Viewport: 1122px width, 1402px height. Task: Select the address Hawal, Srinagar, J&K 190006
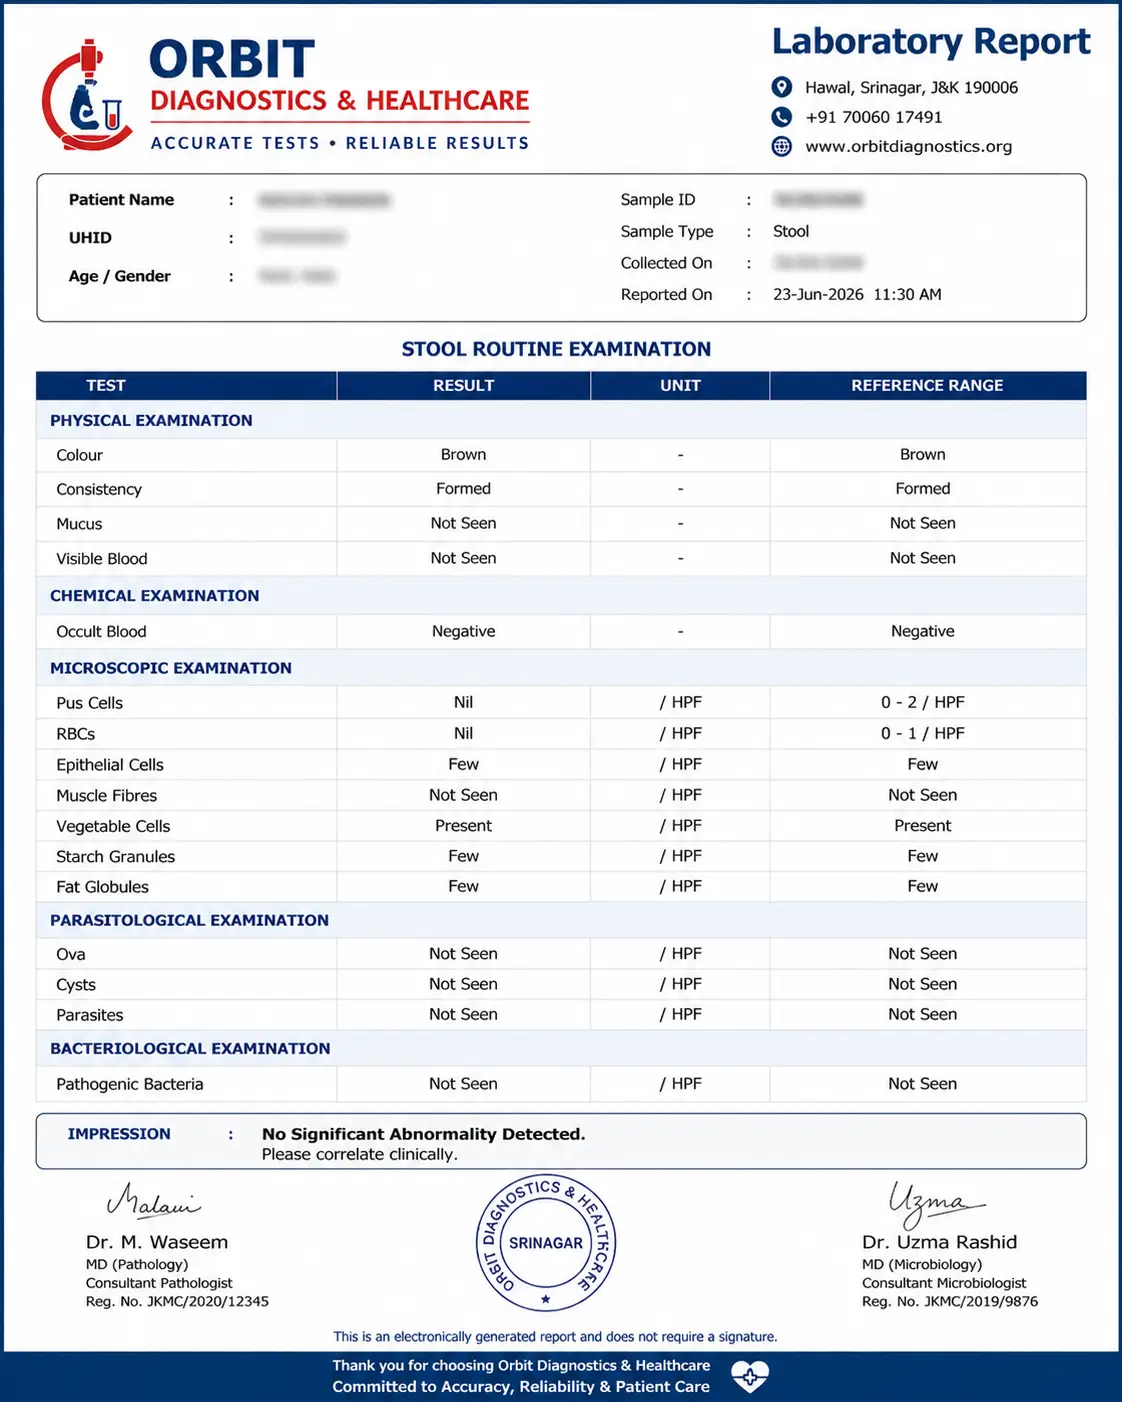(911, 87)
